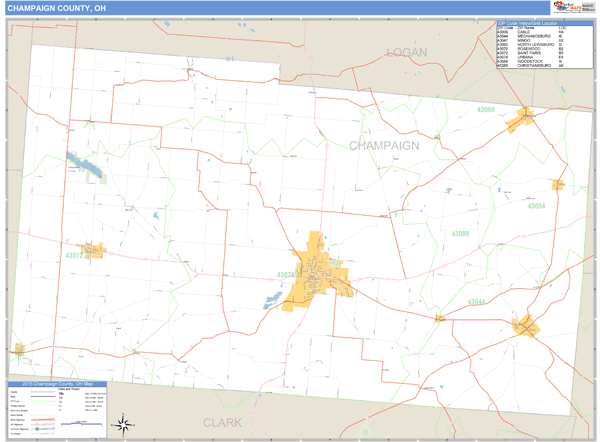This screenshot has width=600, height=442.
Task: Click the blue lake in the northwest
Action: point(83,164)
